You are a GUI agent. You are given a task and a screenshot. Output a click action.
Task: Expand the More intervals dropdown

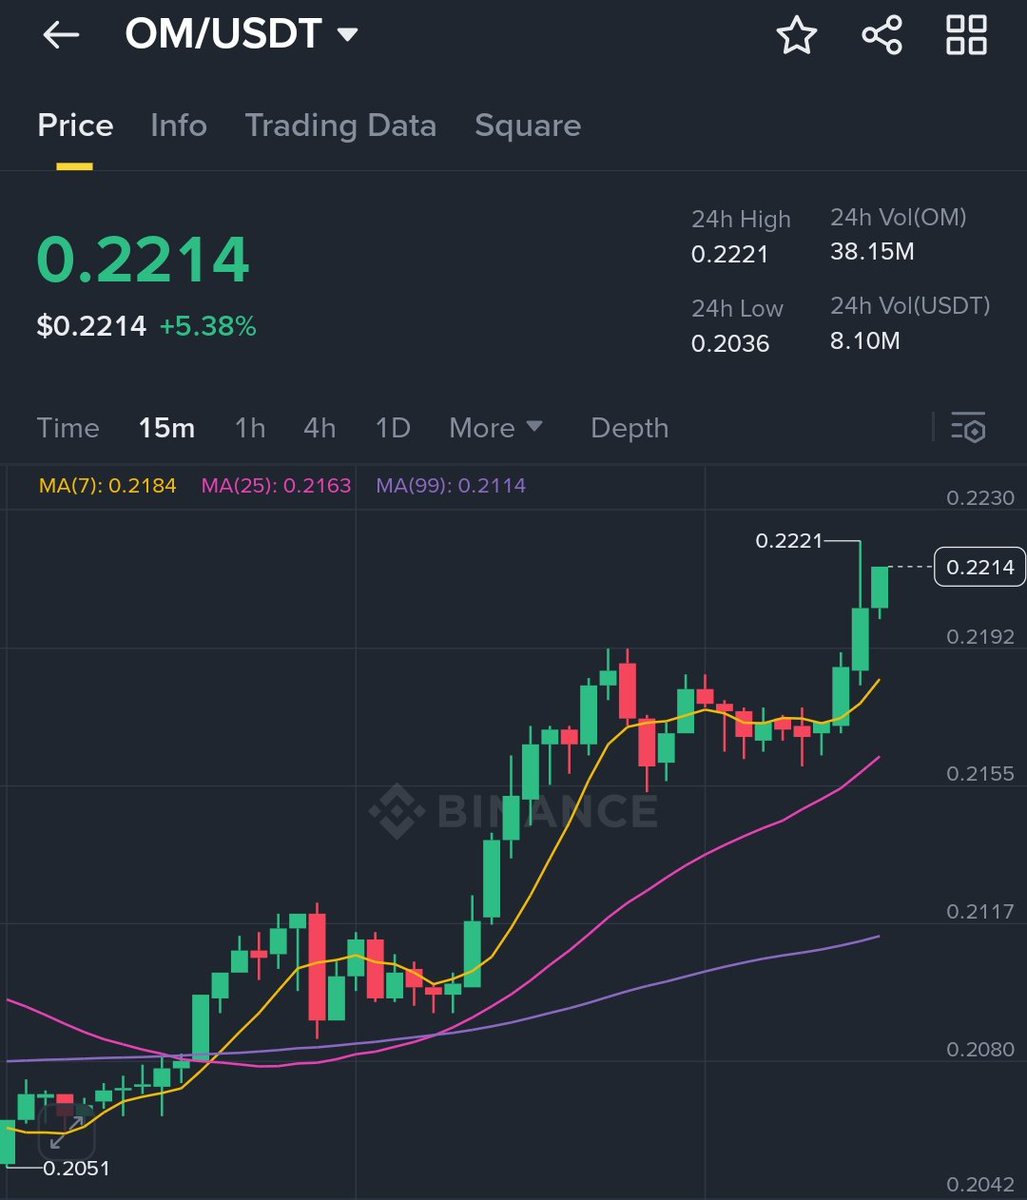496,428
